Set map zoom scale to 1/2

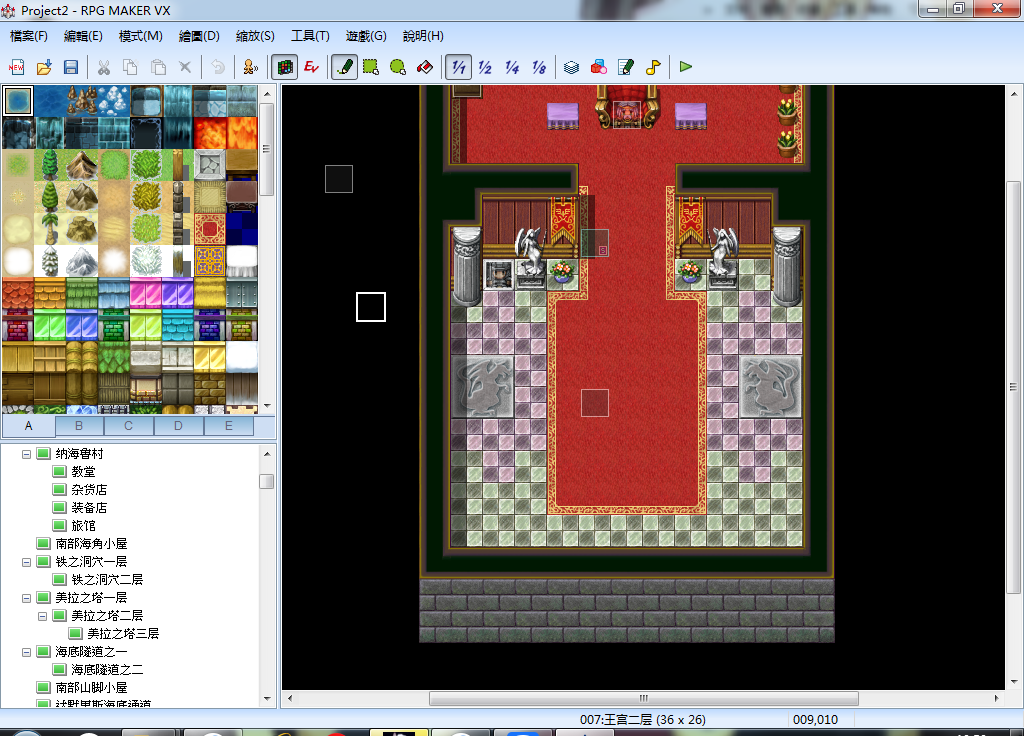485,67
